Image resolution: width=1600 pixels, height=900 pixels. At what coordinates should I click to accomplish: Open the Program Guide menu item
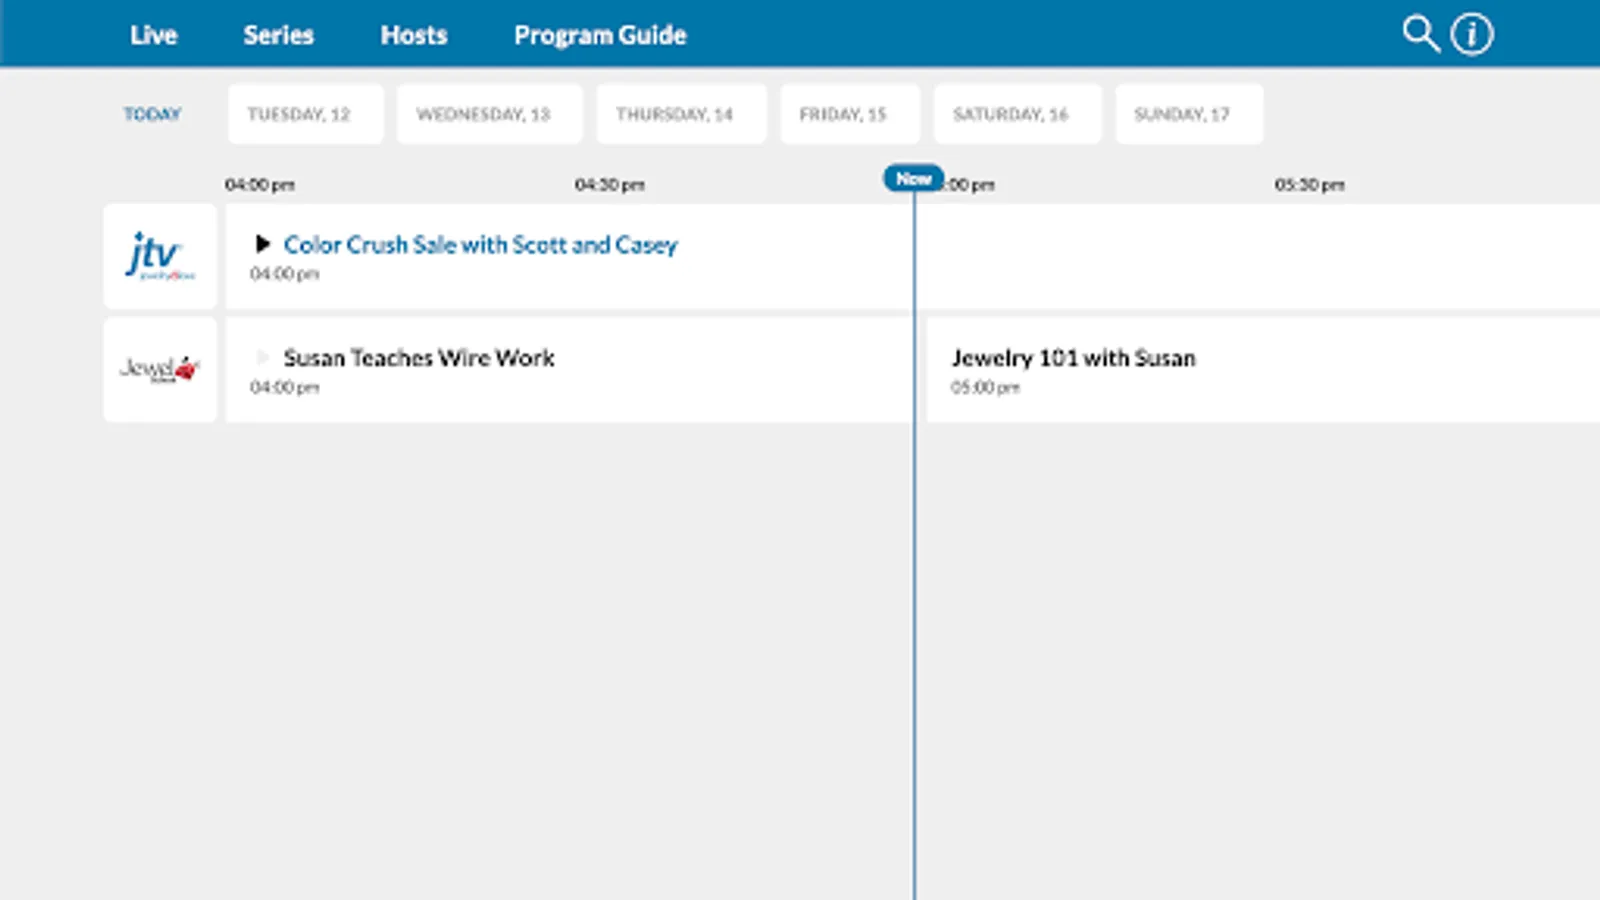click(x=599, y=34)
